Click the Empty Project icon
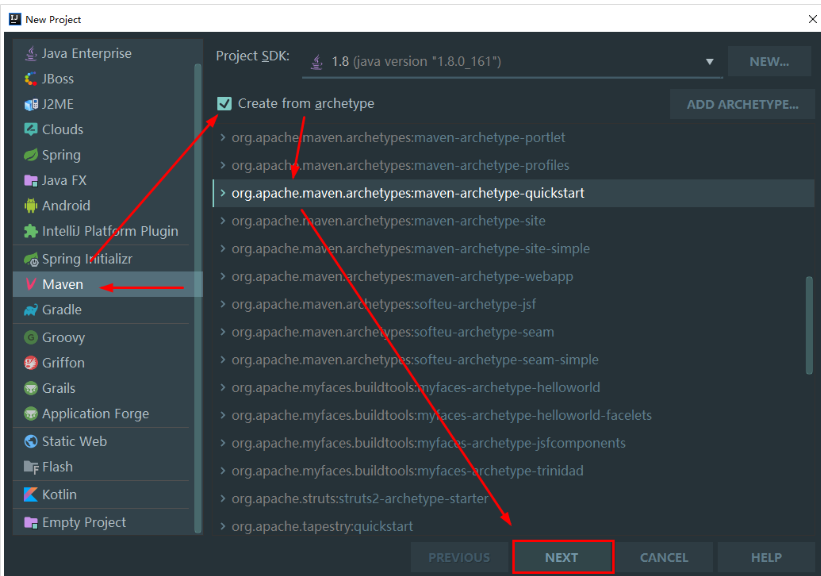821x576 pixels. (x=31, y=522)
